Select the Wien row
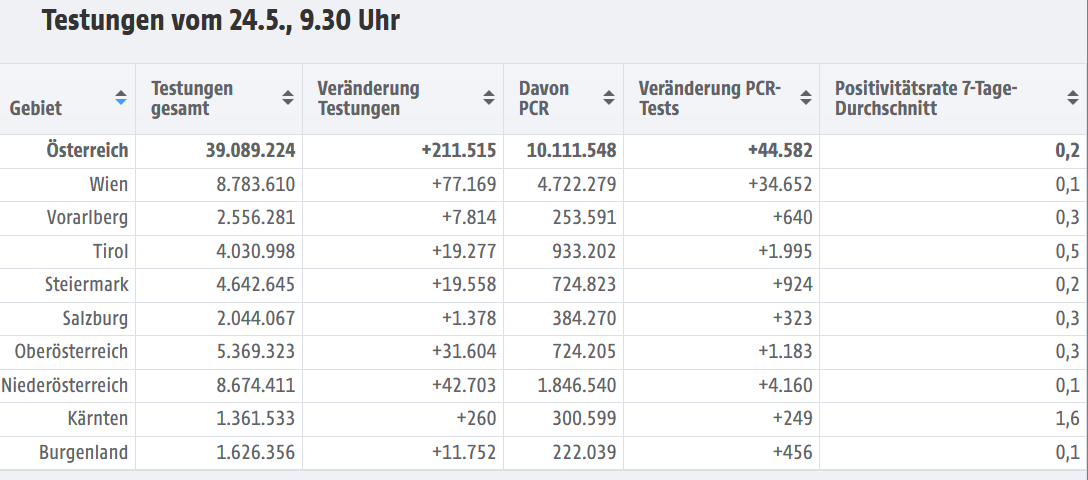 click(544, 185)
